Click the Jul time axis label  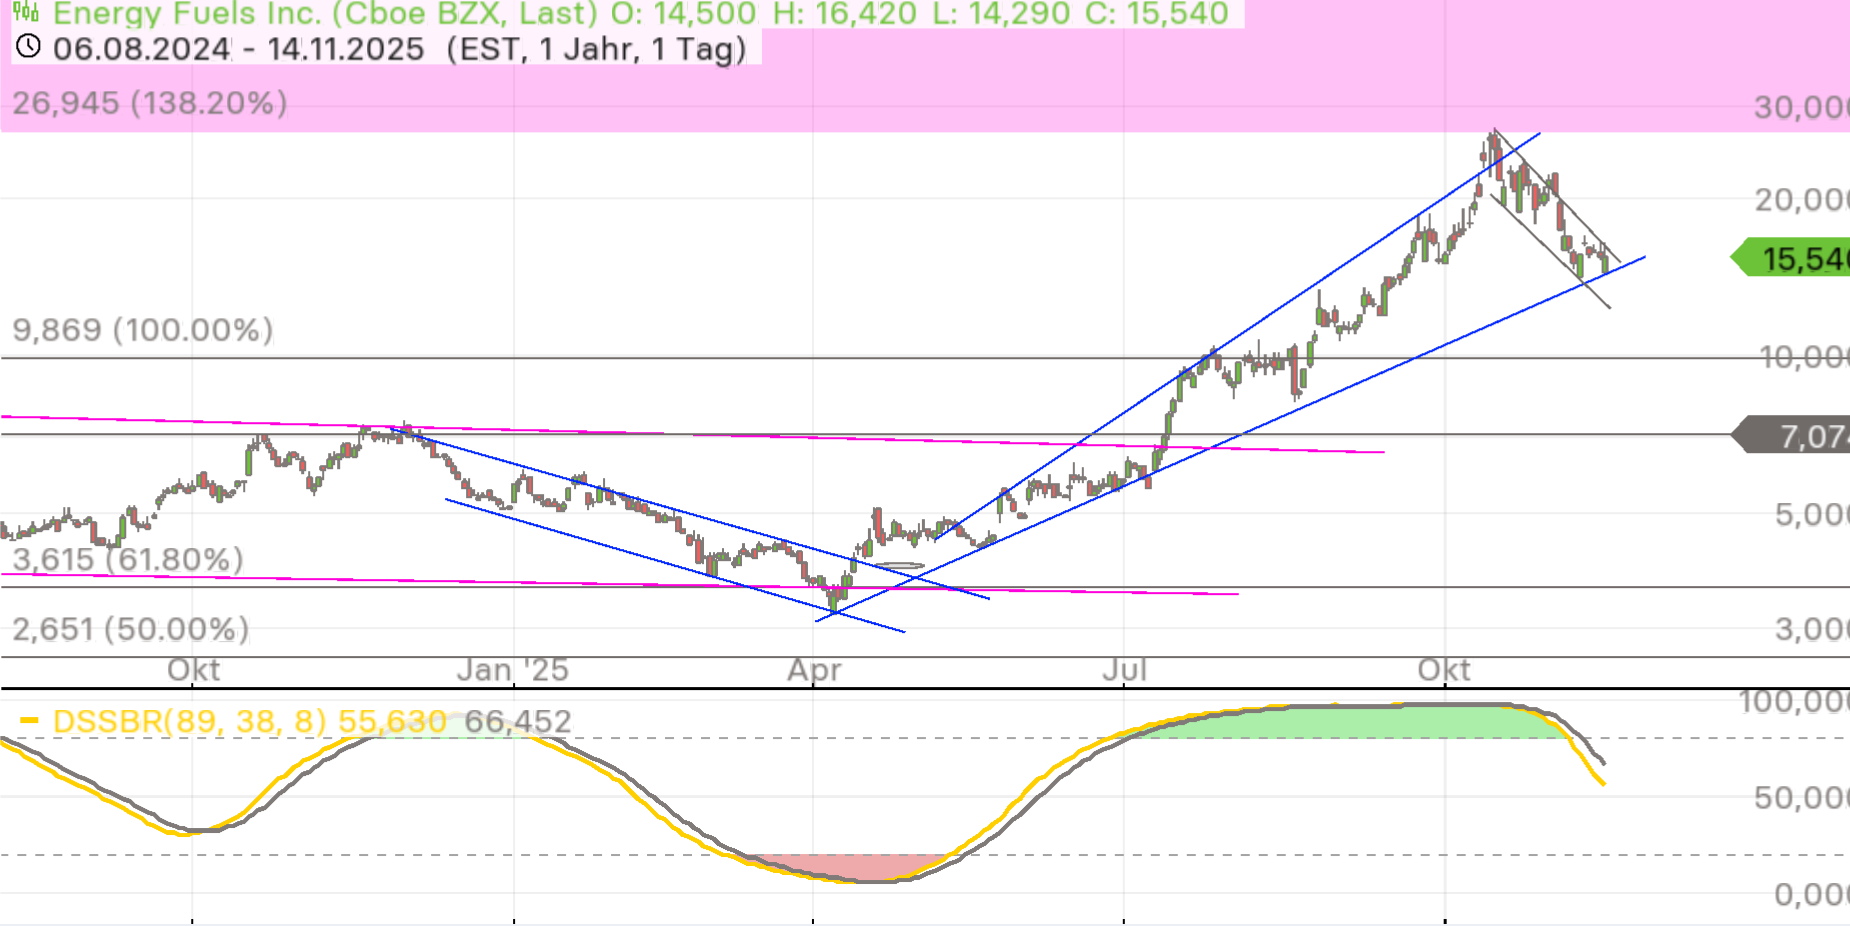point(1124,669)
